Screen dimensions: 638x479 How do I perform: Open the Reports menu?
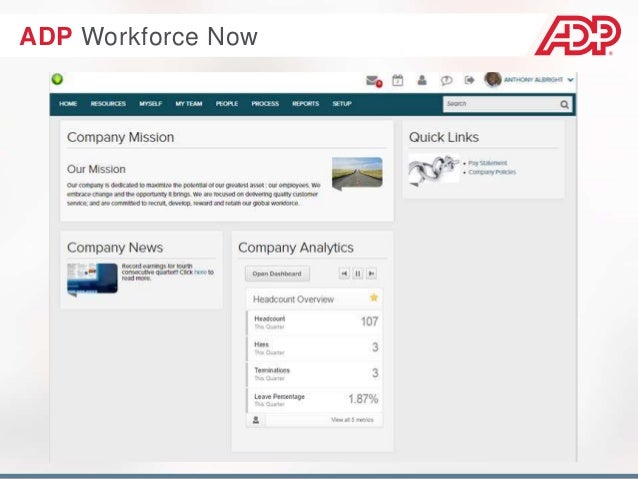[306, 104]
